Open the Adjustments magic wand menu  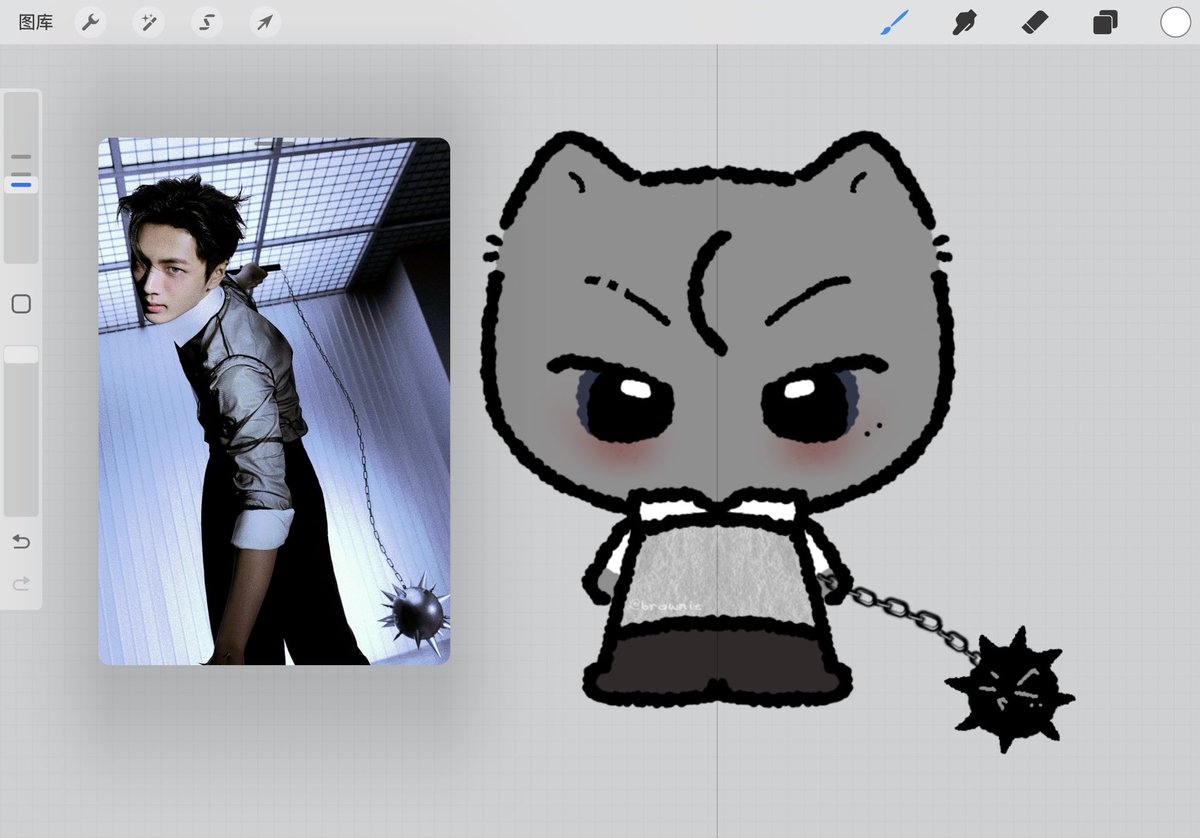[x=149, y=22]
